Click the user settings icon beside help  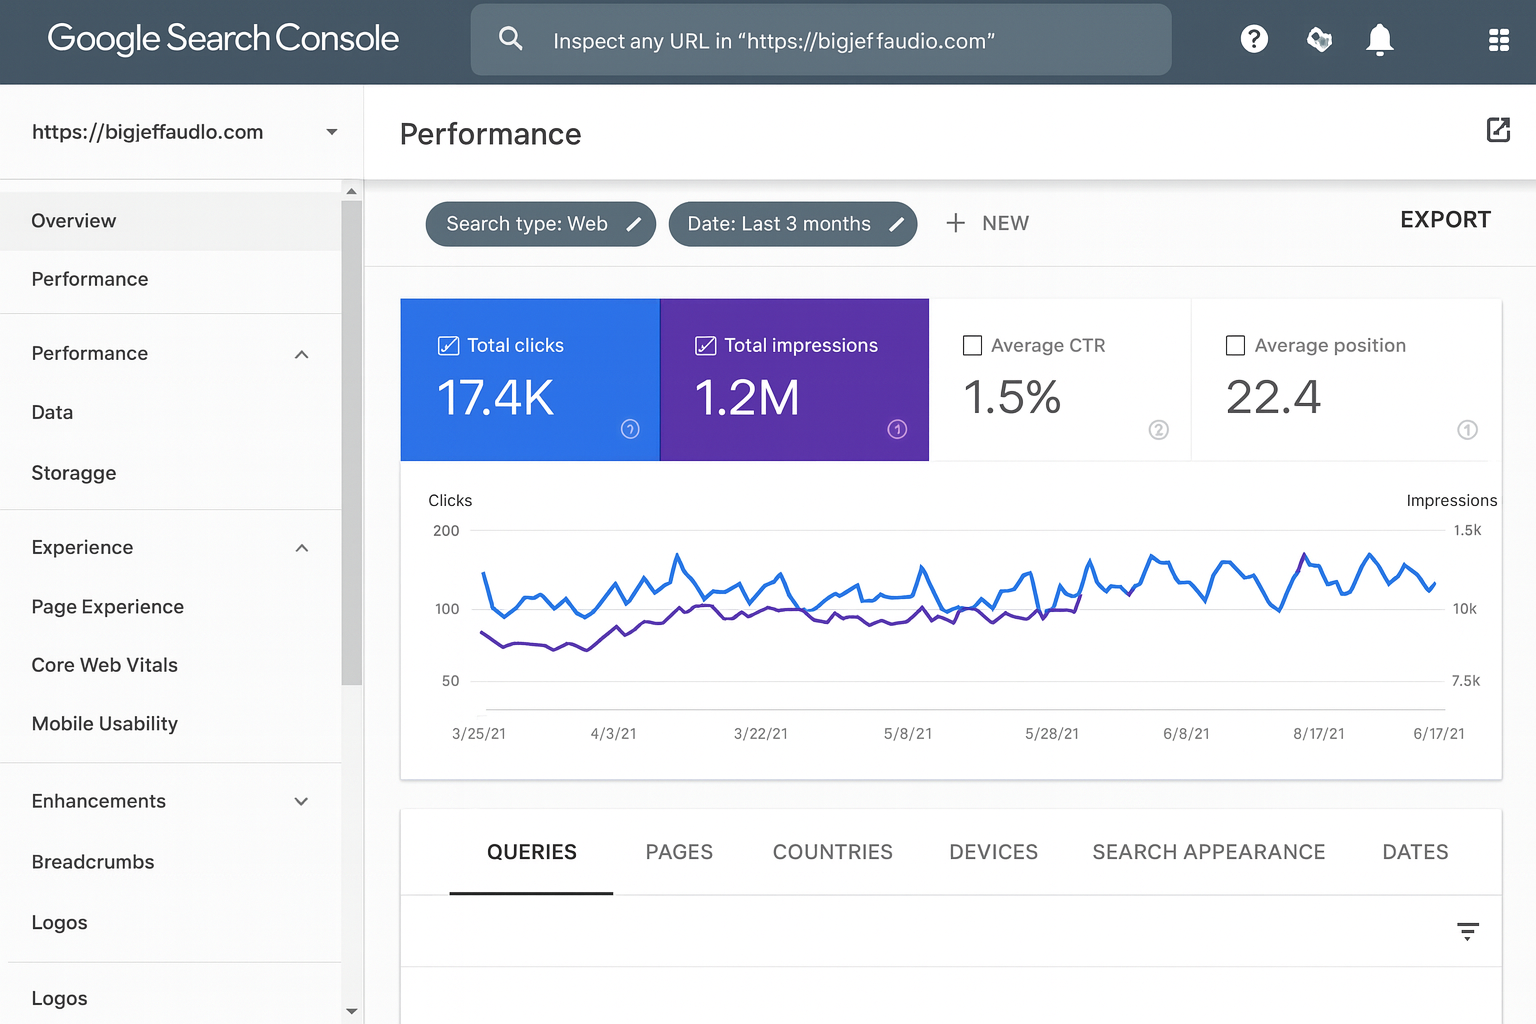point(1319,39)
